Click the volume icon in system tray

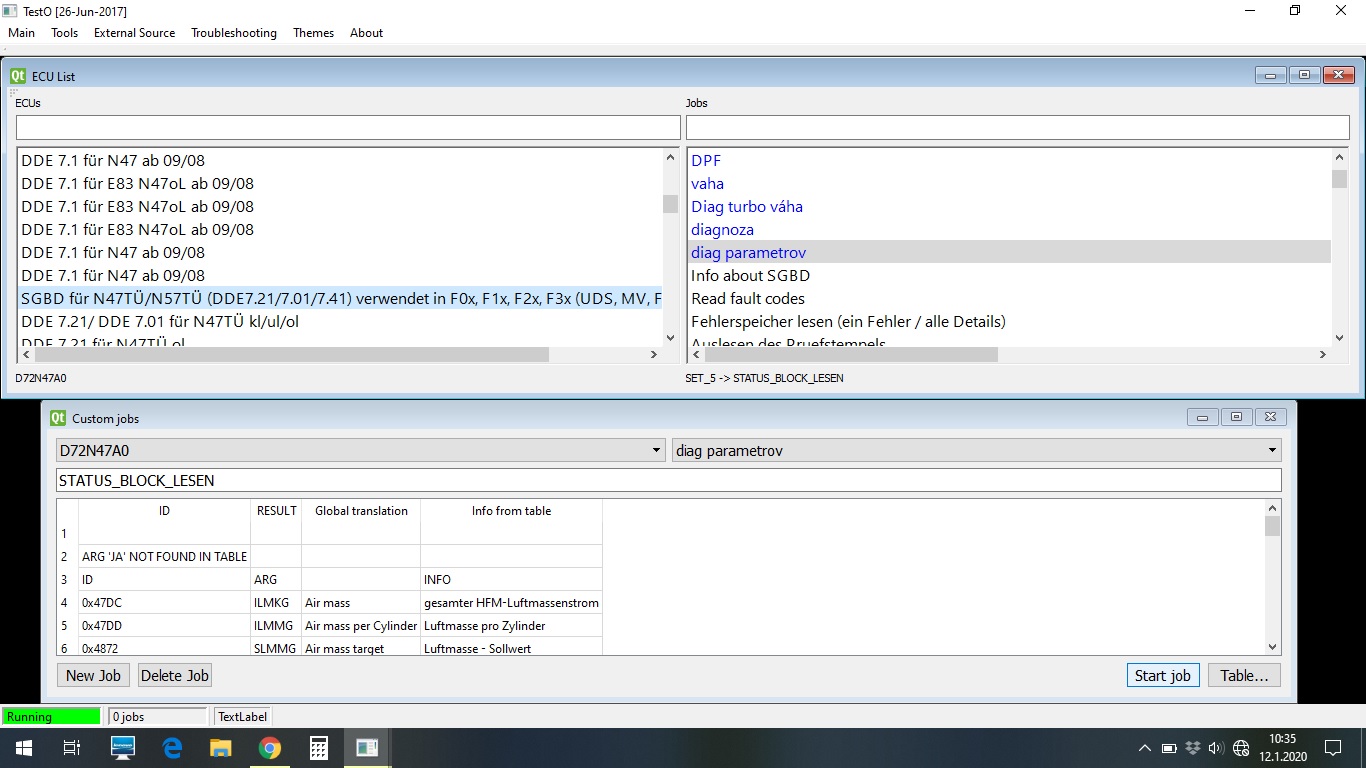(x=1216, y=748)
